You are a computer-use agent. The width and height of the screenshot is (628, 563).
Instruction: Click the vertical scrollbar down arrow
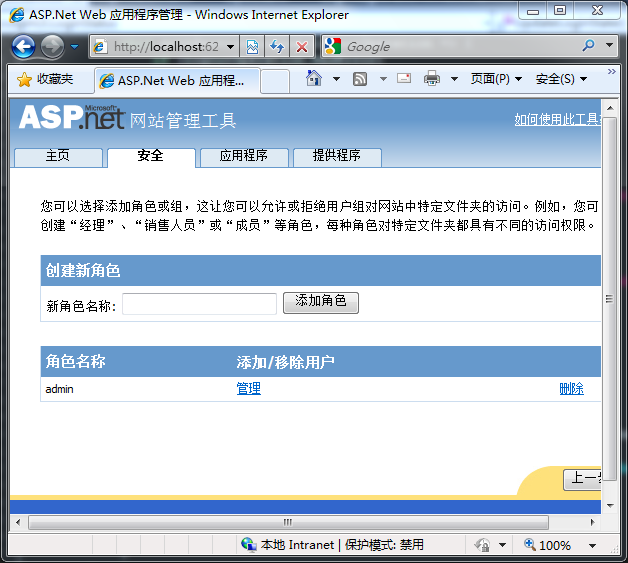(x=610, y=505)
